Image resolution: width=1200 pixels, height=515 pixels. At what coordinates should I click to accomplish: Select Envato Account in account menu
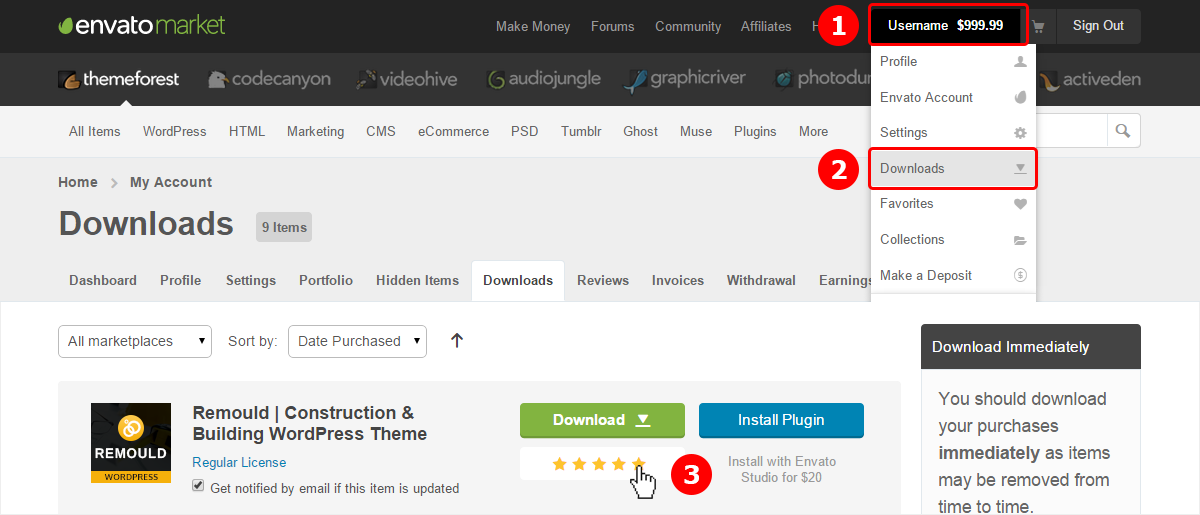(953, 97)
